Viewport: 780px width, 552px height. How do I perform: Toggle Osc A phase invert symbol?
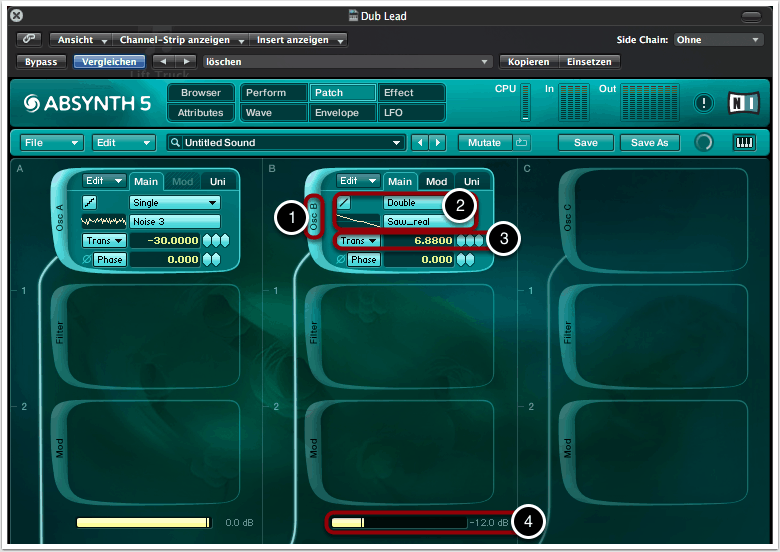[86, 260]
